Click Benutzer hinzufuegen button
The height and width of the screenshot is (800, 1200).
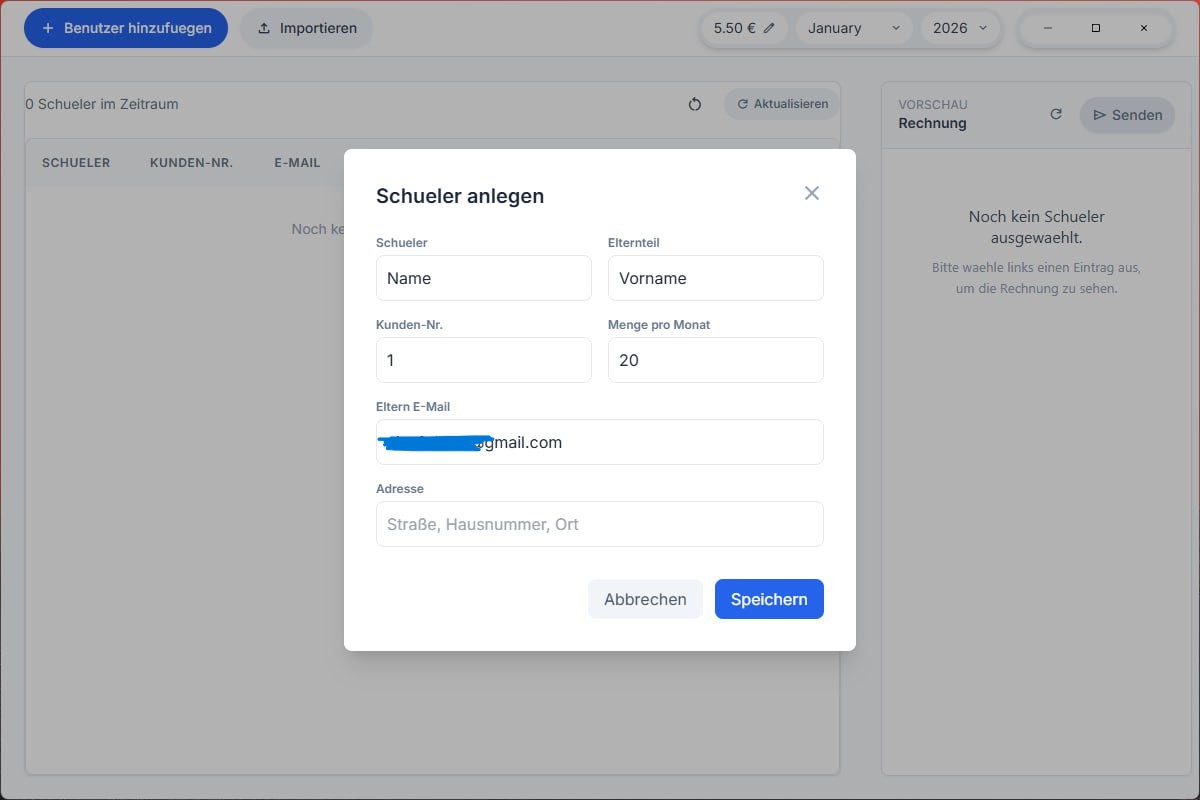tap(126, 28)
